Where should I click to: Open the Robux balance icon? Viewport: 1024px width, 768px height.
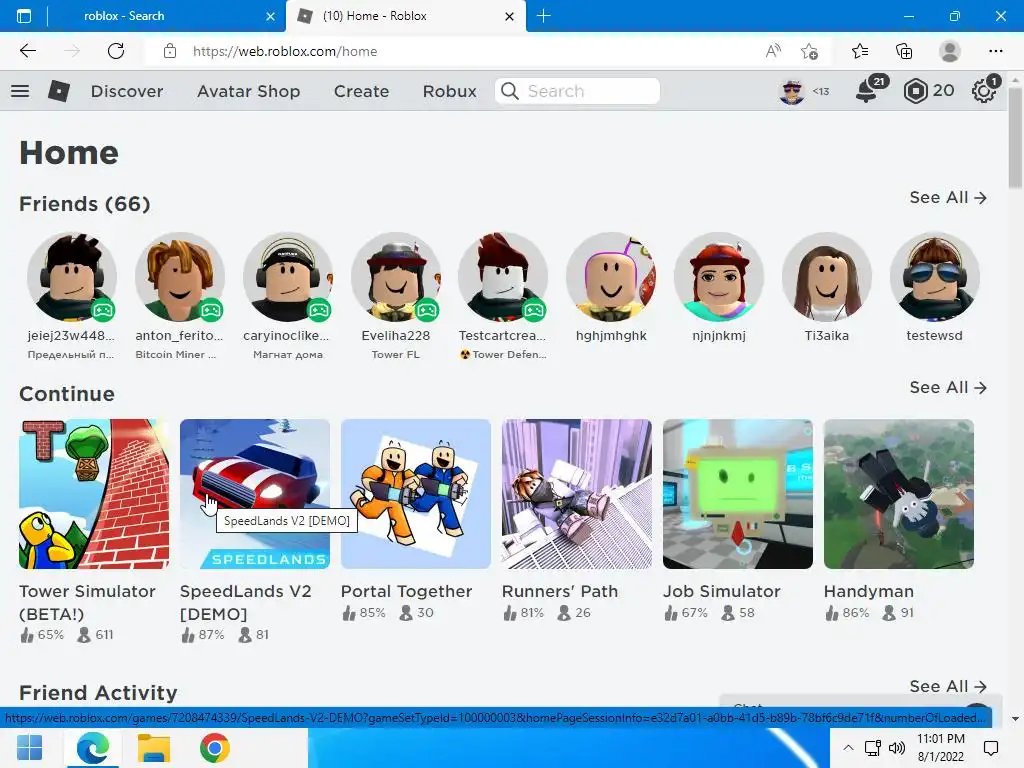tap(916, 91)
